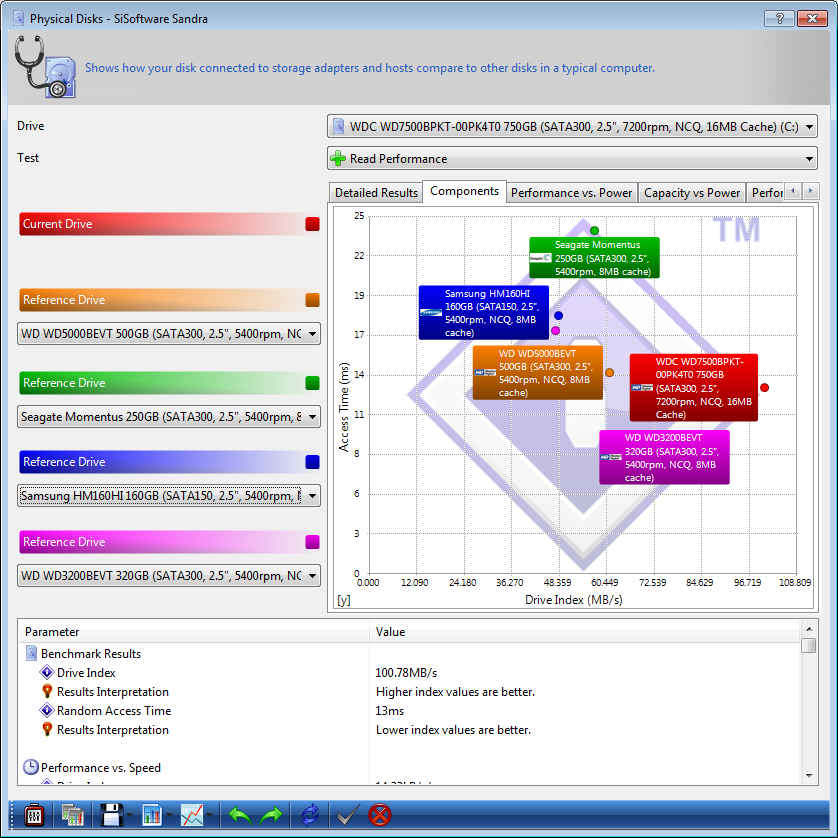Click the green Reference Drive color swatch

312,383
